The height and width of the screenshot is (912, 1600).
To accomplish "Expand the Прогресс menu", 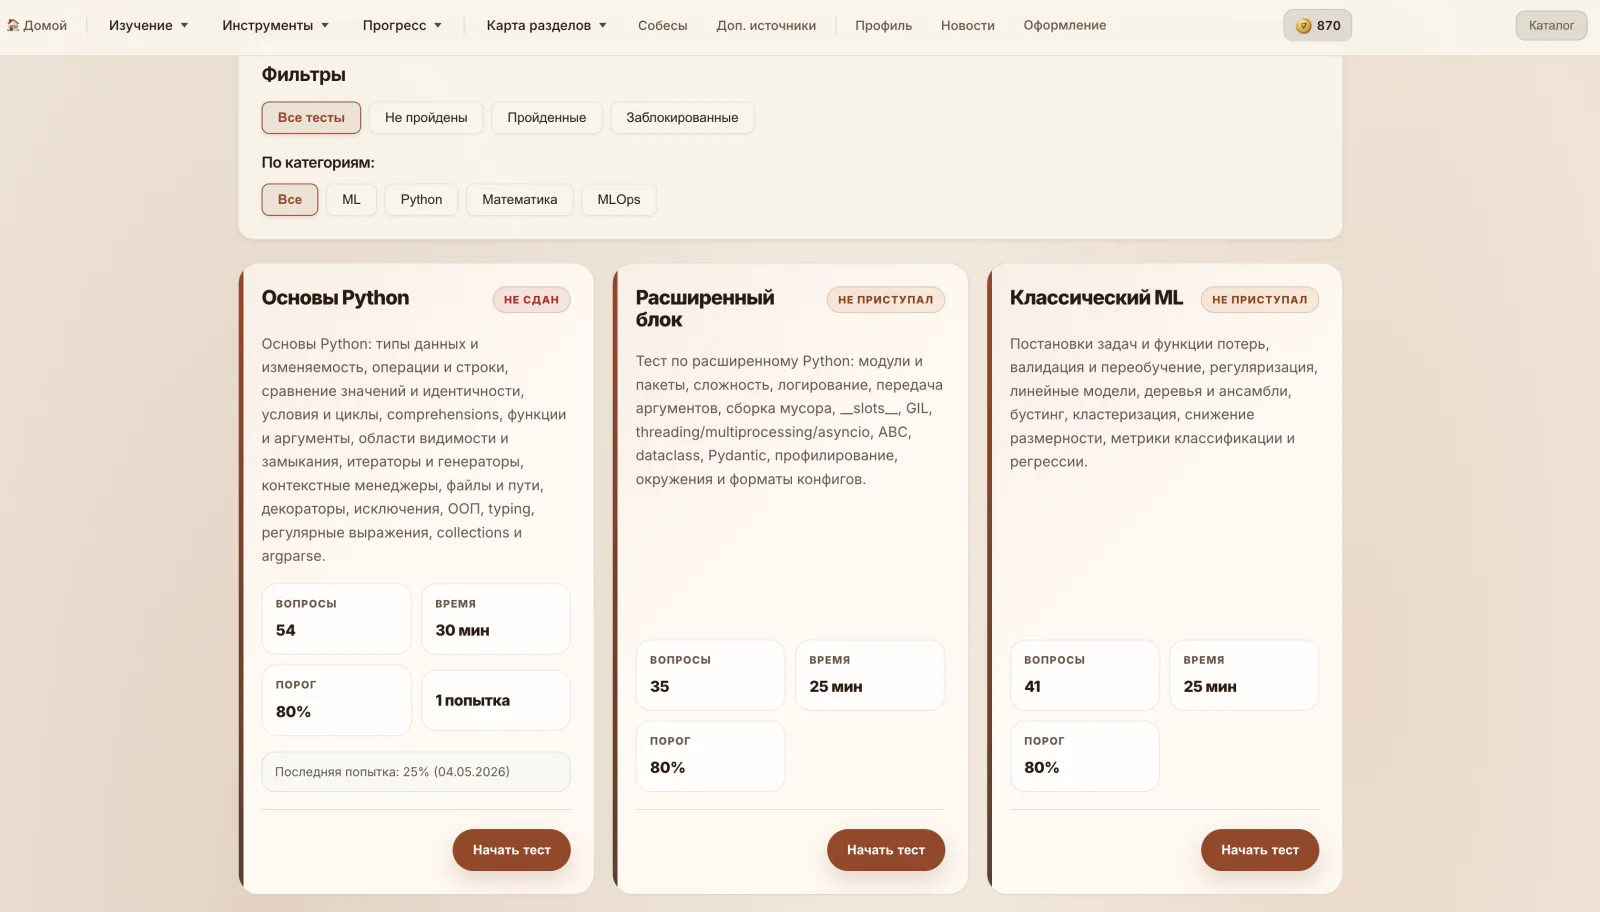I will point(402,25).
